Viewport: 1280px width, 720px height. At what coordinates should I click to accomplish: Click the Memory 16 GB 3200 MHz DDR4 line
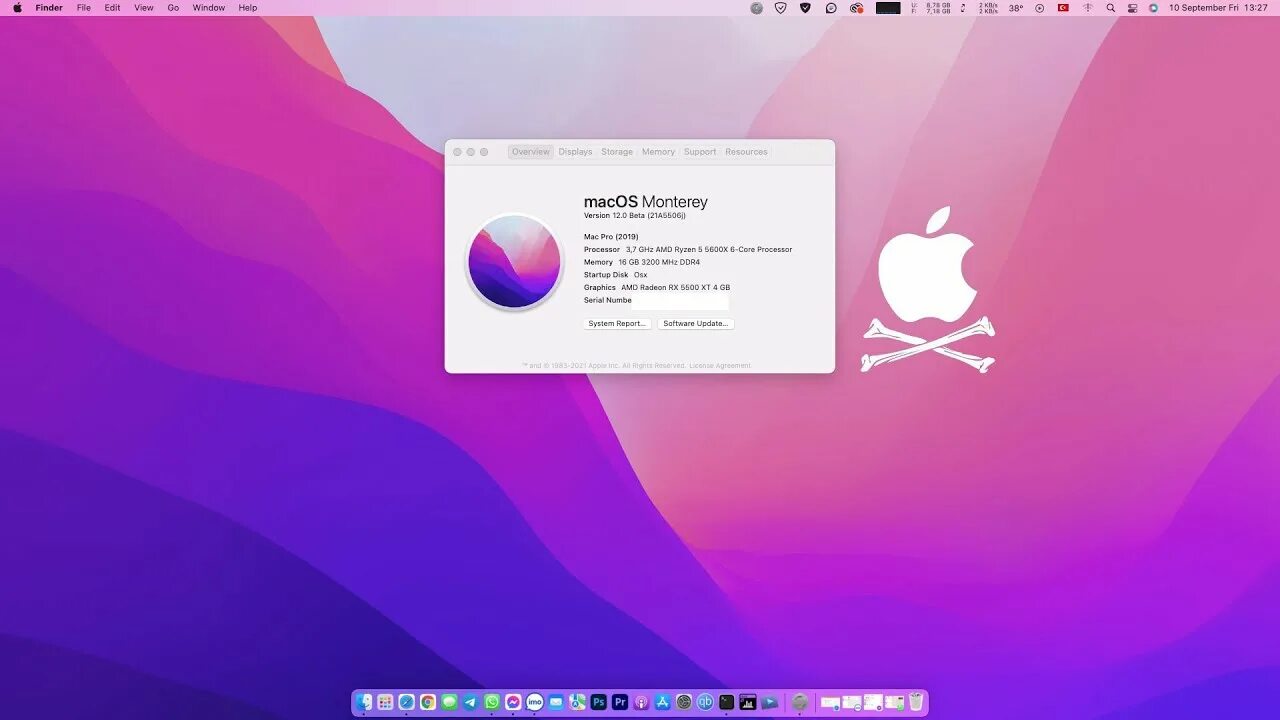pyautogui.click(x=642, y=262)
